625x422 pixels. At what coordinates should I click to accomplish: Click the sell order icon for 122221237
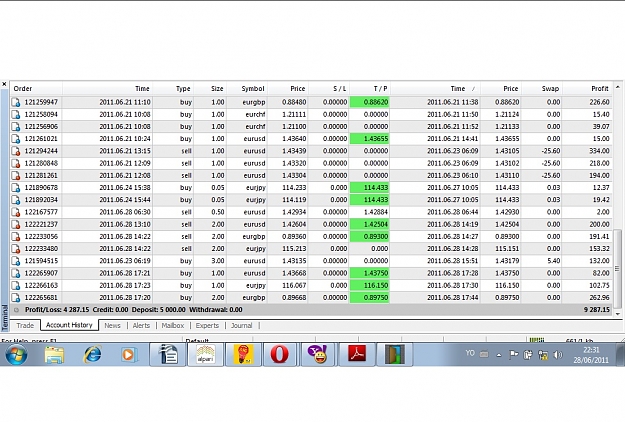pos(16,224)
